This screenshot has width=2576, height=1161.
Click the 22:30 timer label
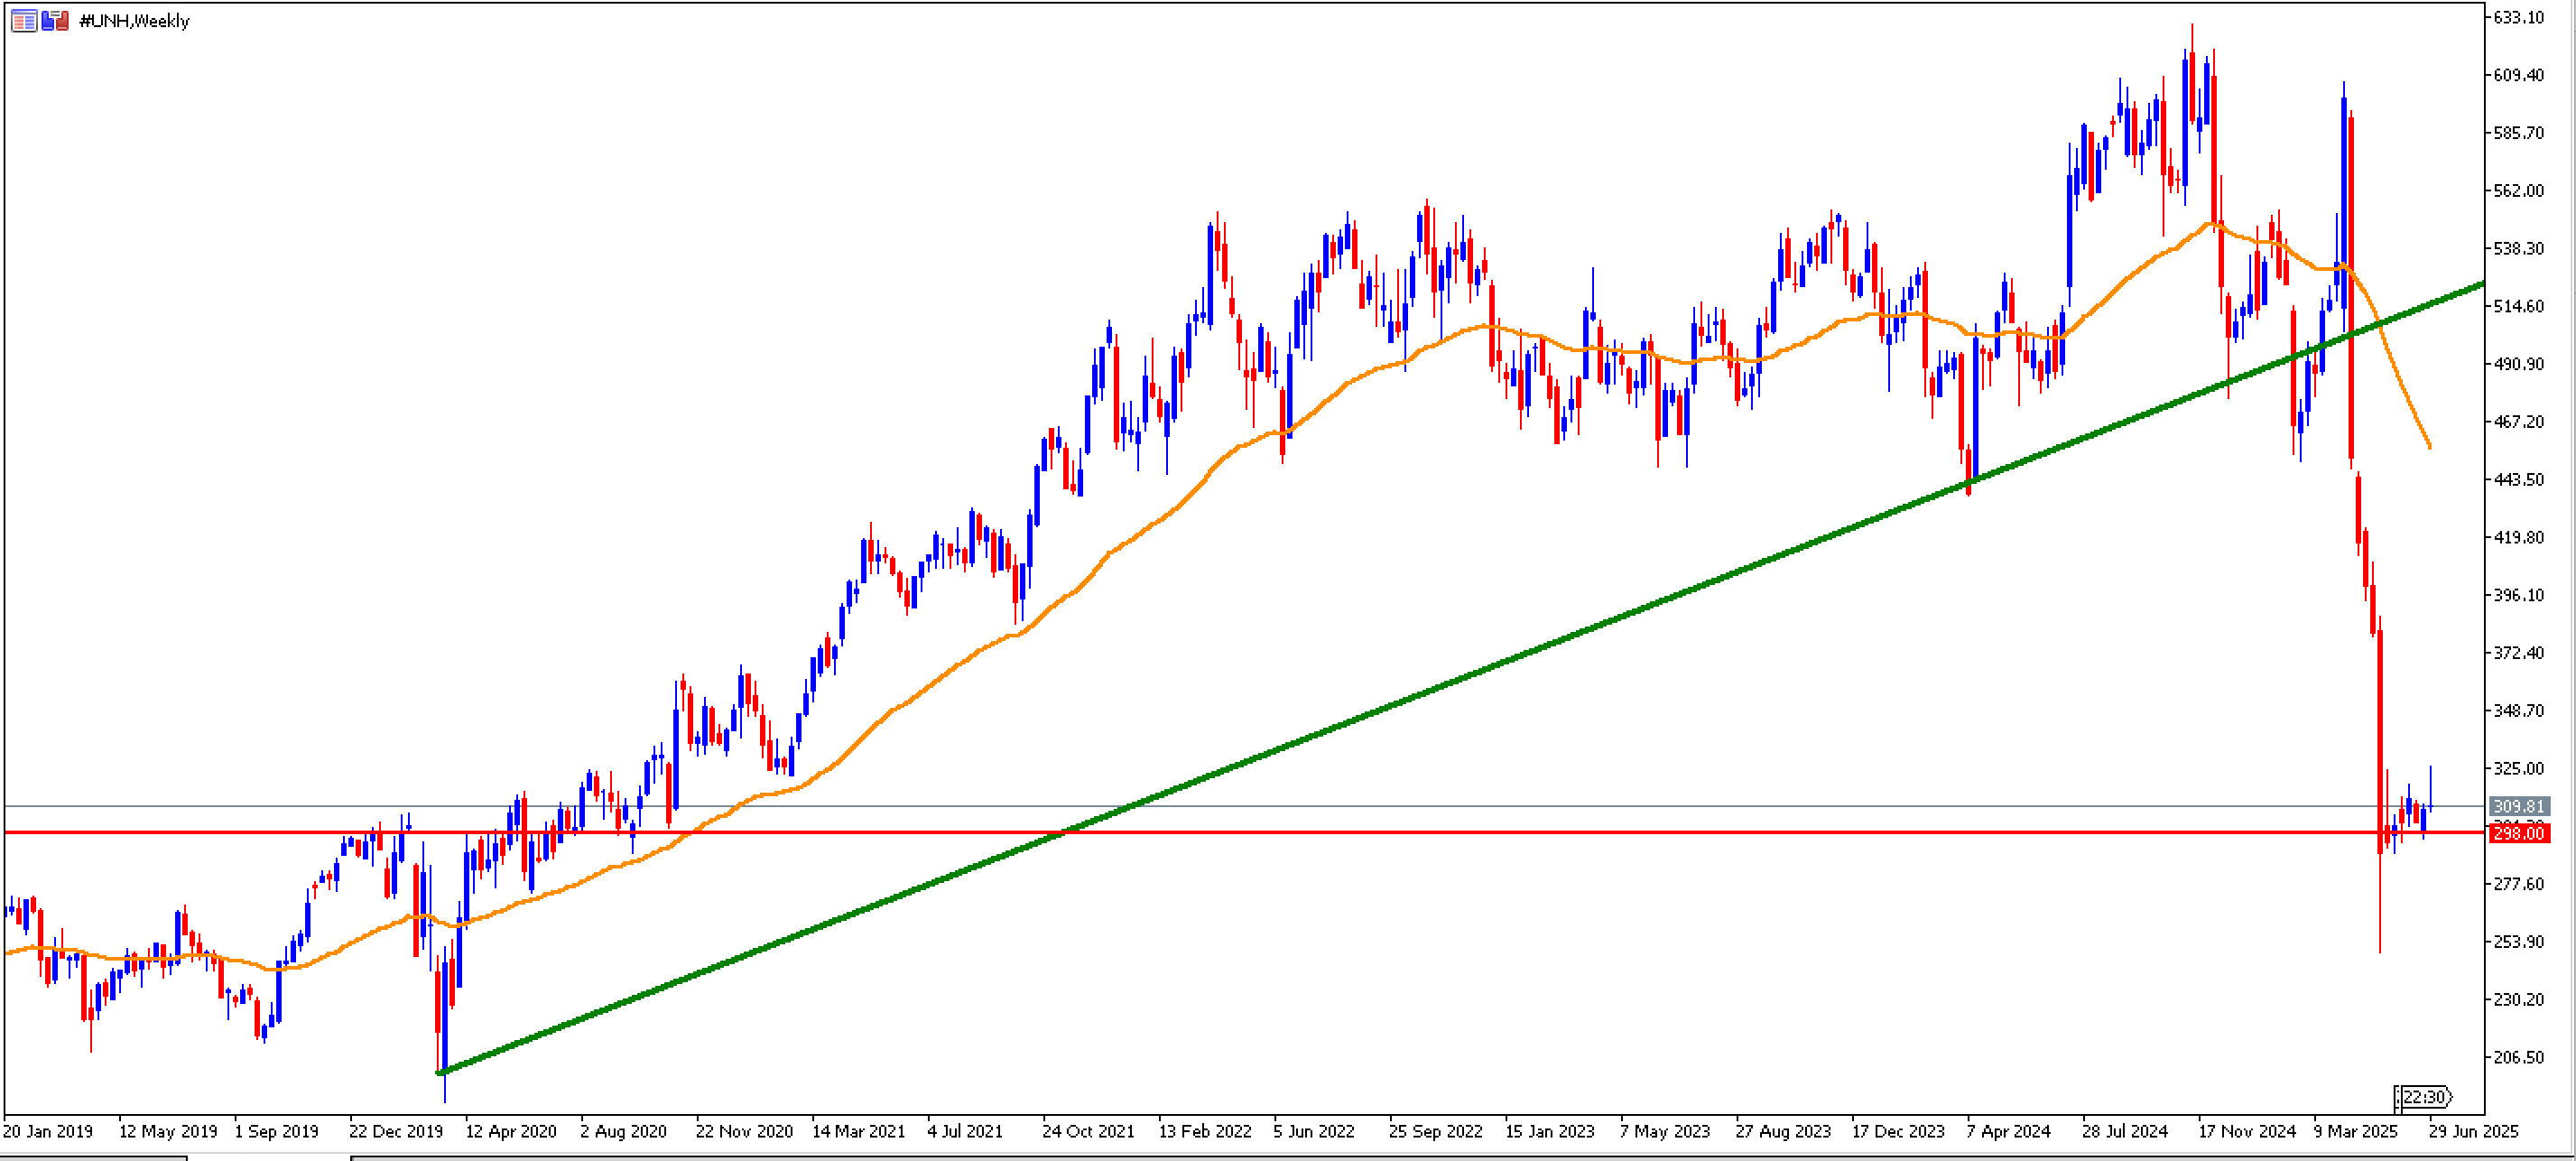click(x=2424, y=1097)
